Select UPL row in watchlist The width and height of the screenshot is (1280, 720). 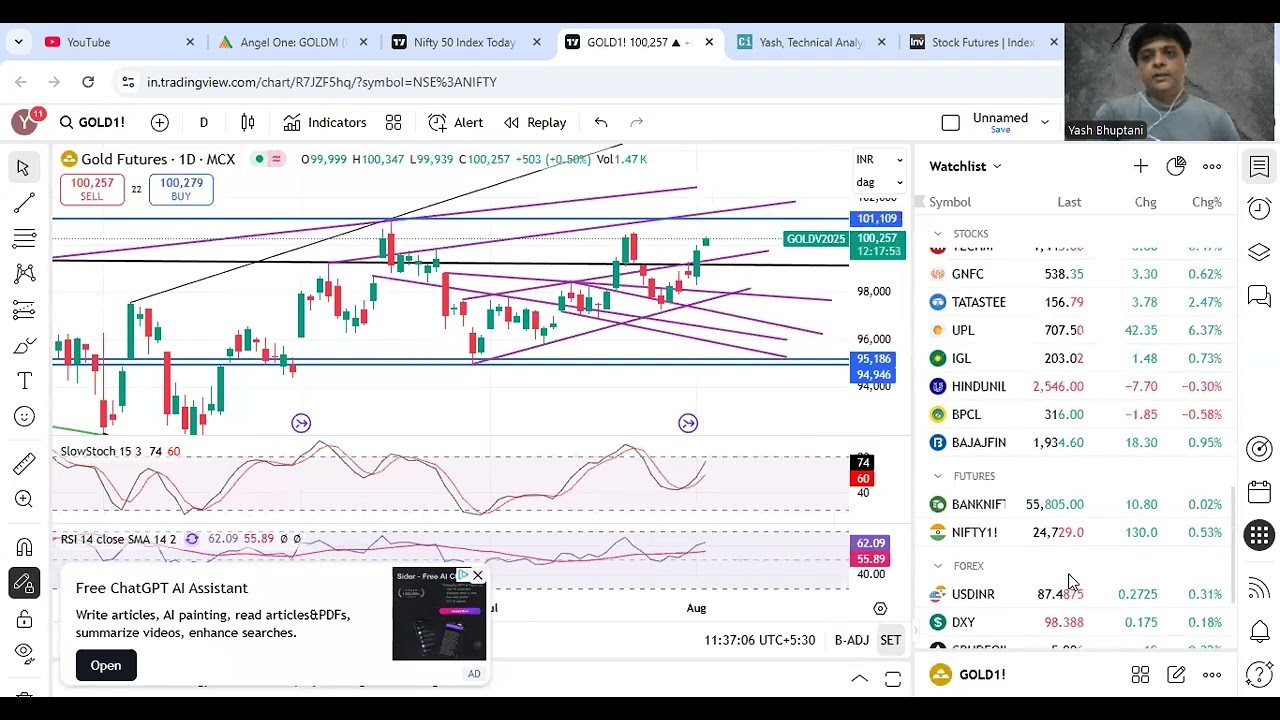tap(1076, 330)
